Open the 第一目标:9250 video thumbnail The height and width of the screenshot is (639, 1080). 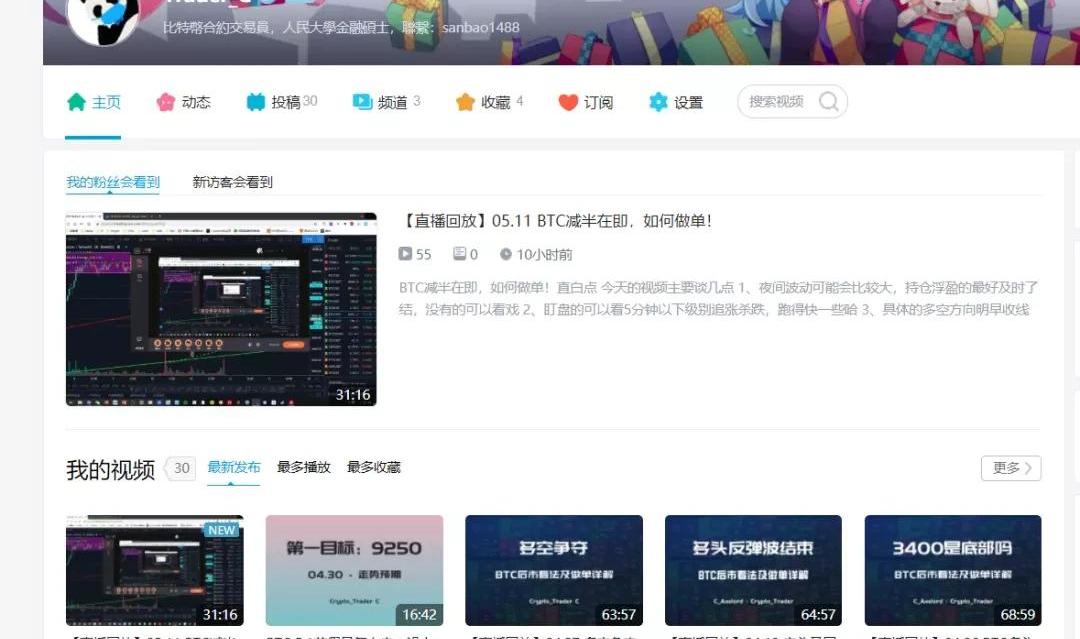[x=354, y=570]
